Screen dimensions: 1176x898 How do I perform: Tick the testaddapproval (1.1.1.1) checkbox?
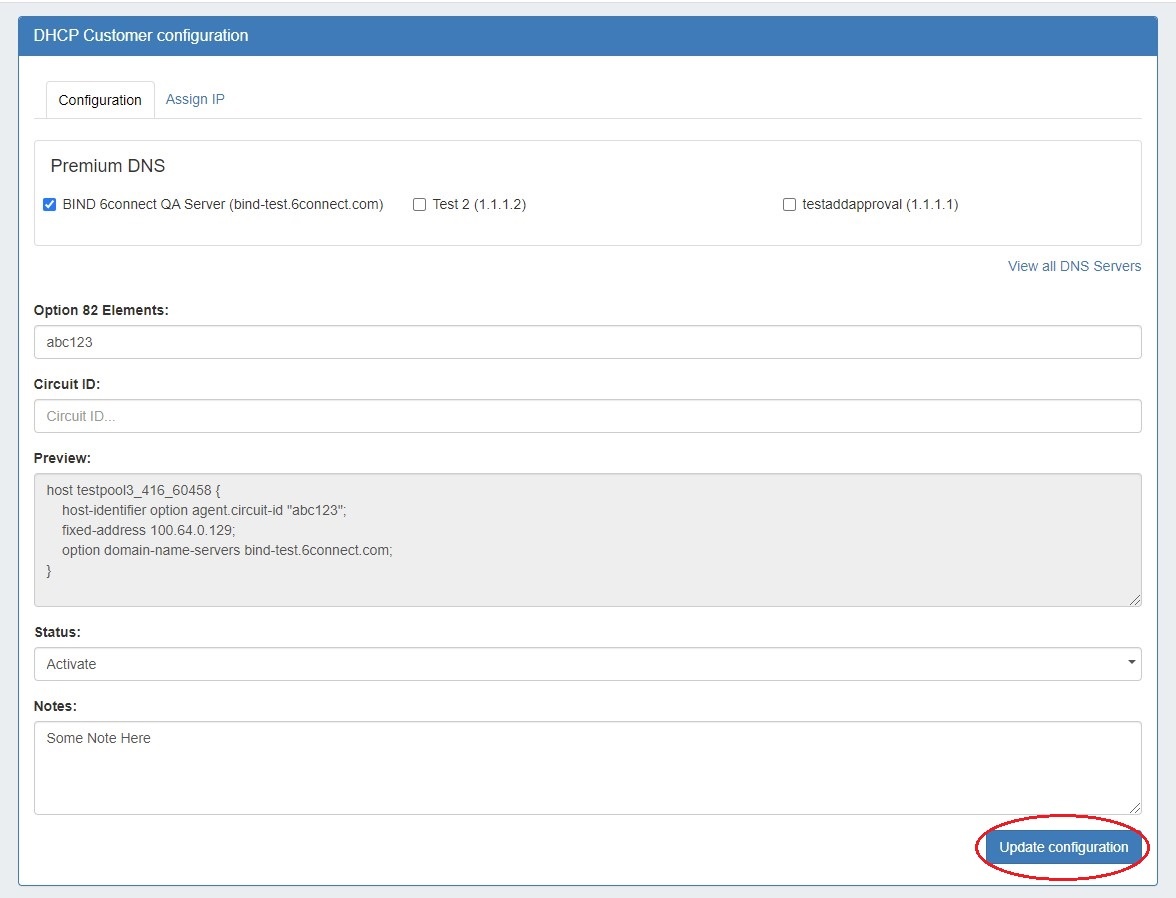click(x=789, y=205)
